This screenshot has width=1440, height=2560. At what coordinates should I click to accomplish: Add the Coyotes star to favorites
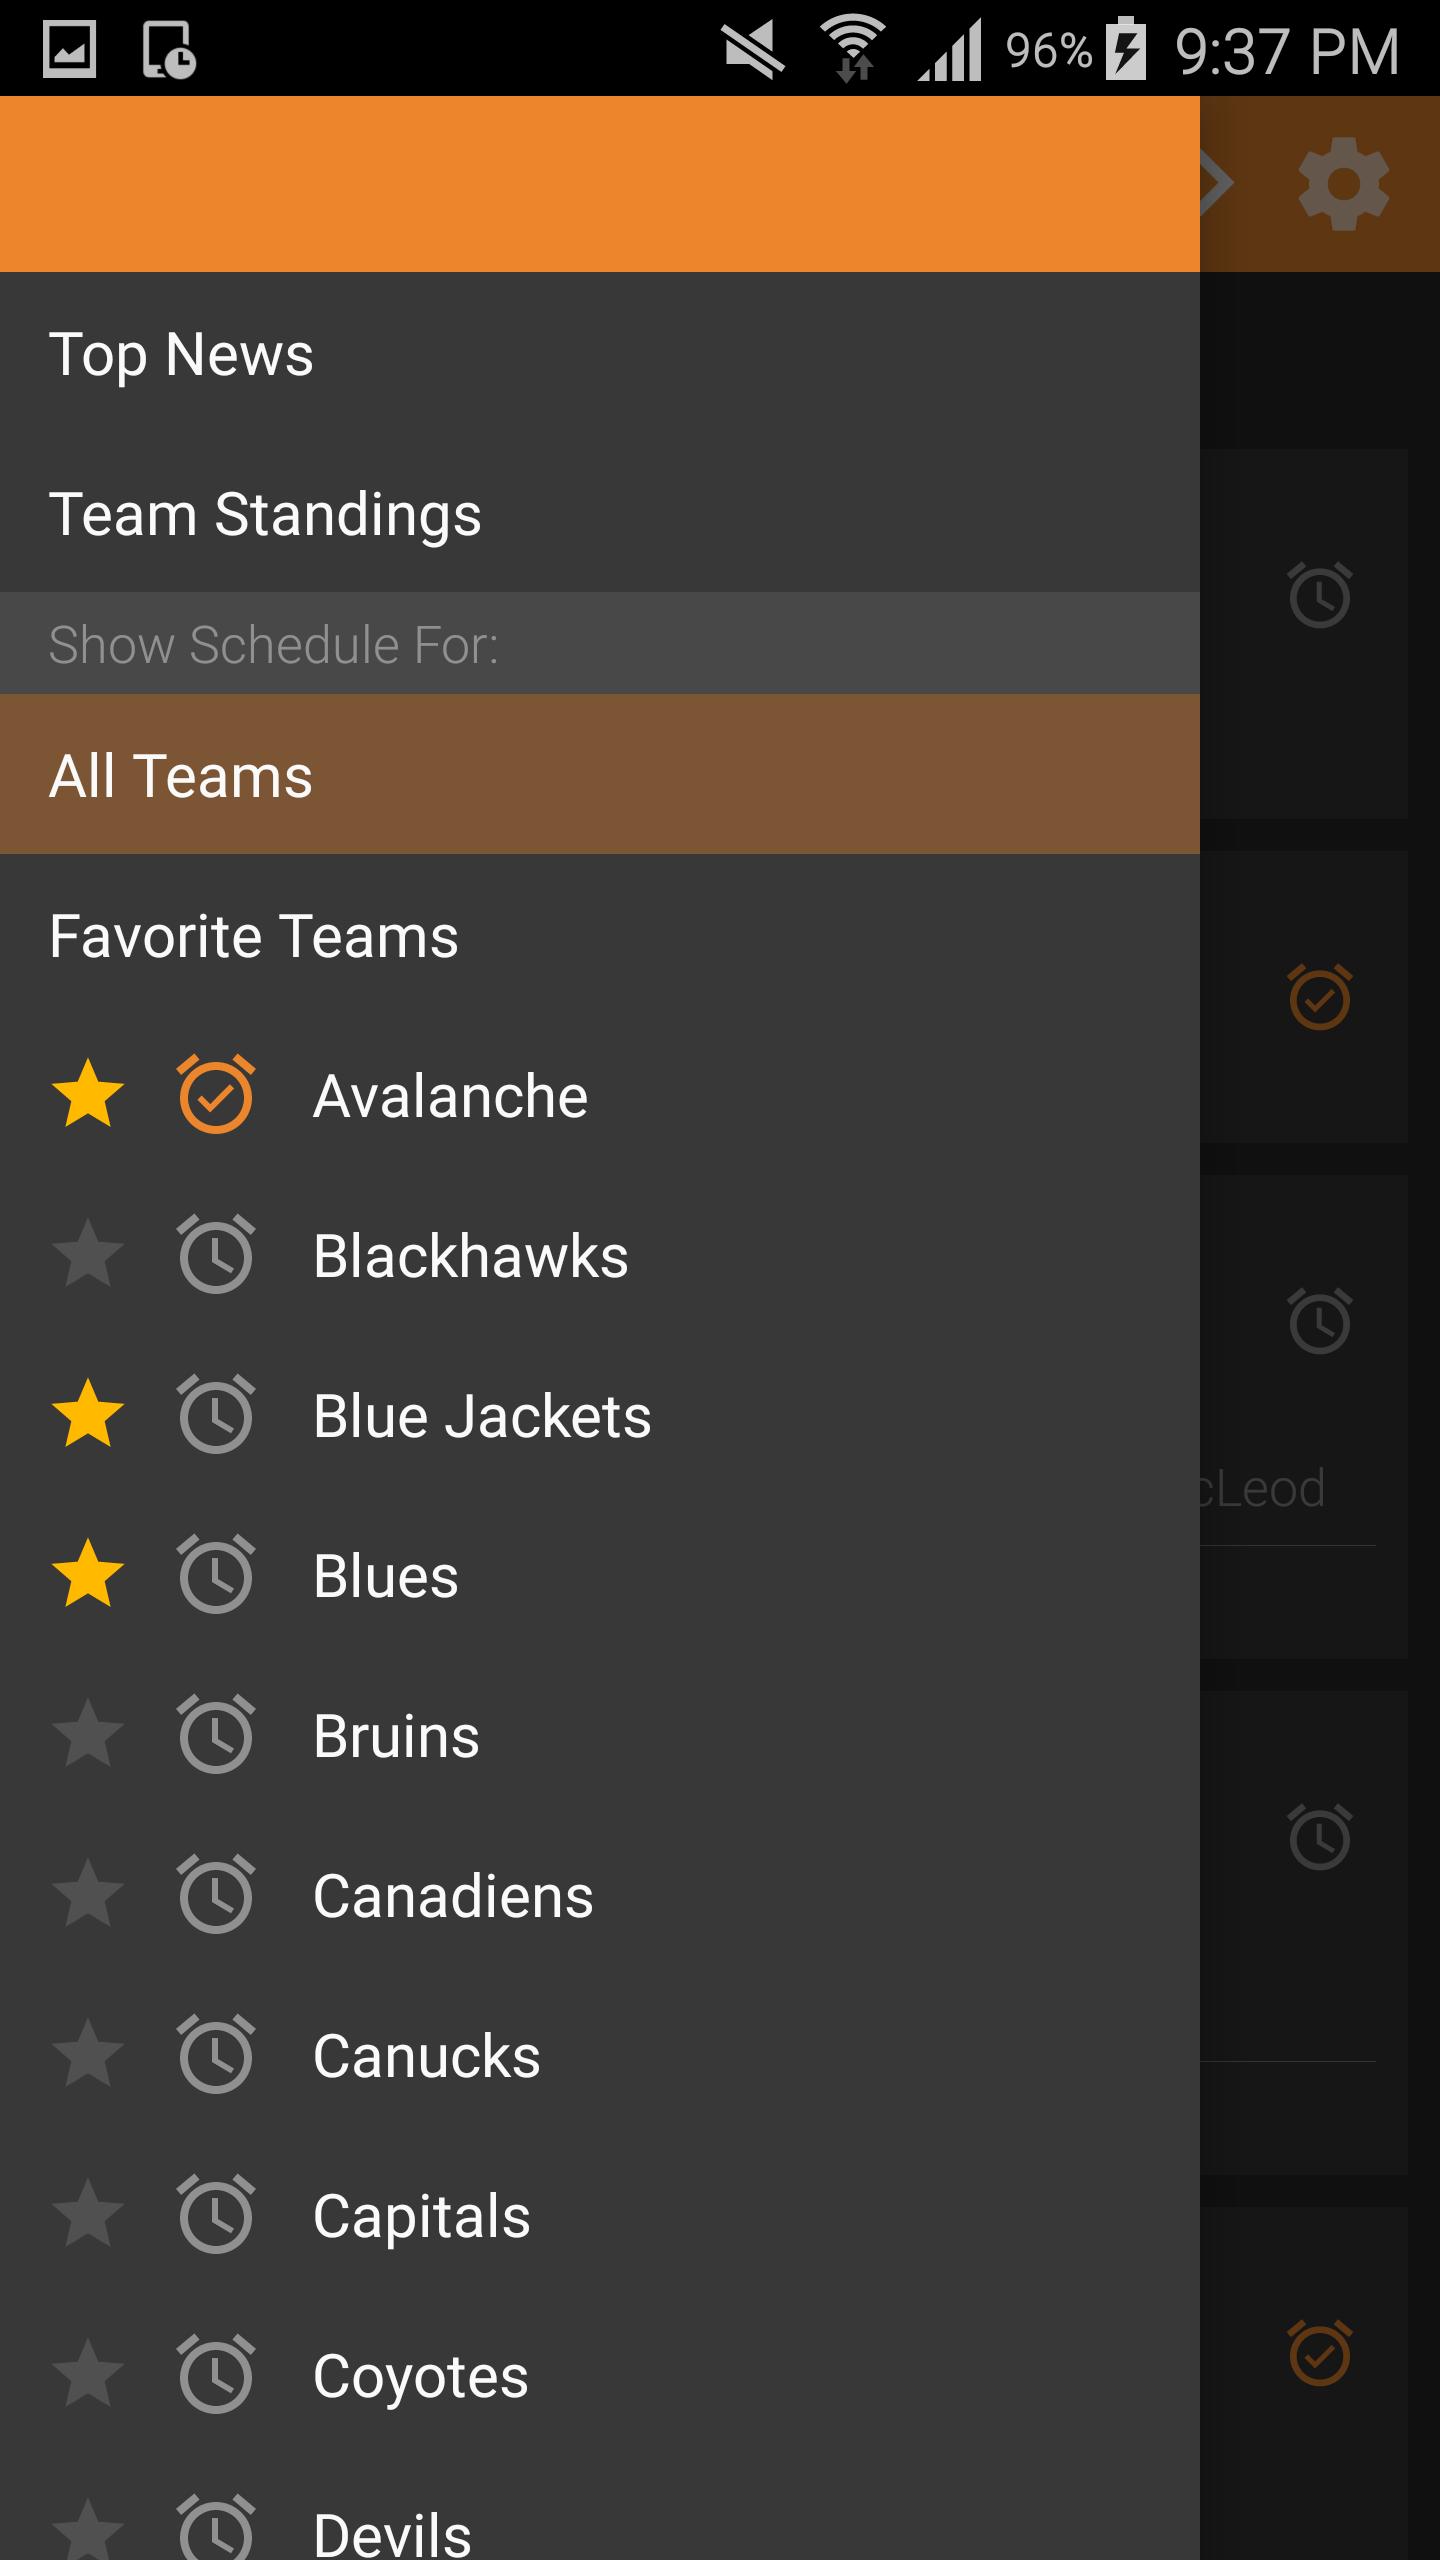click(88, 2374)
